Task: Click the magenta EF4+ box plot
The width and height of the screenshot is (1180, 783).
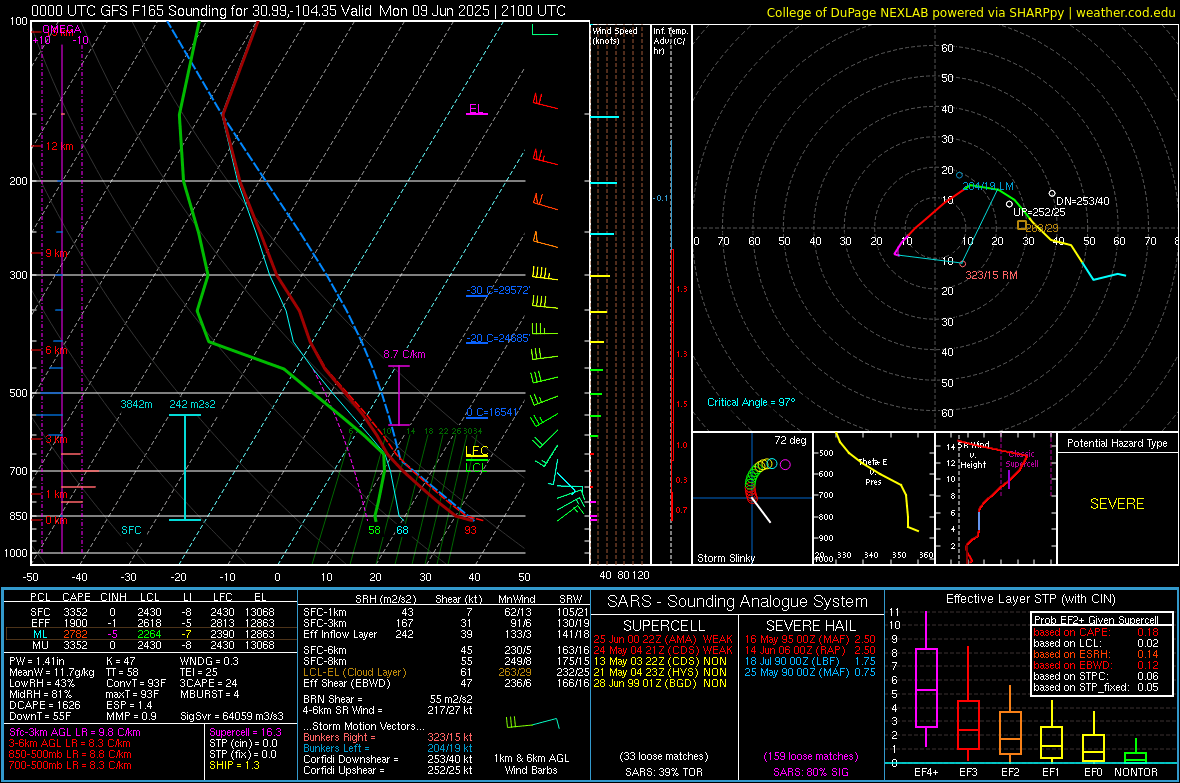Action: [926, 681]
